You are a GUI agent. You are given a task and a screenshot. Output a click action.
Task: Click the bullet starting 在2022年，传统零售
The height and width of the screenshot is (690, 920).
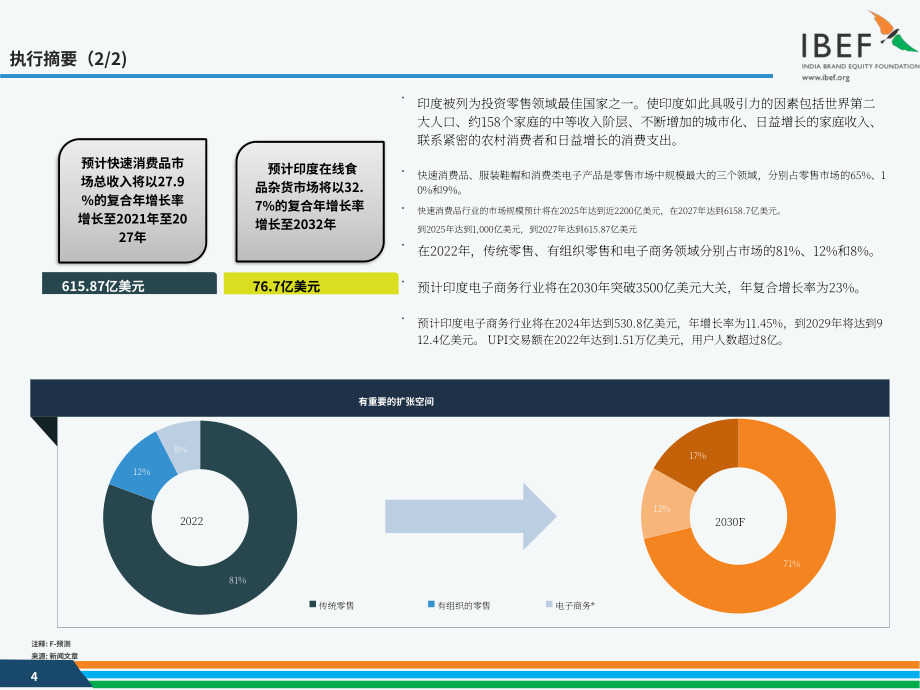coord(648,251)
